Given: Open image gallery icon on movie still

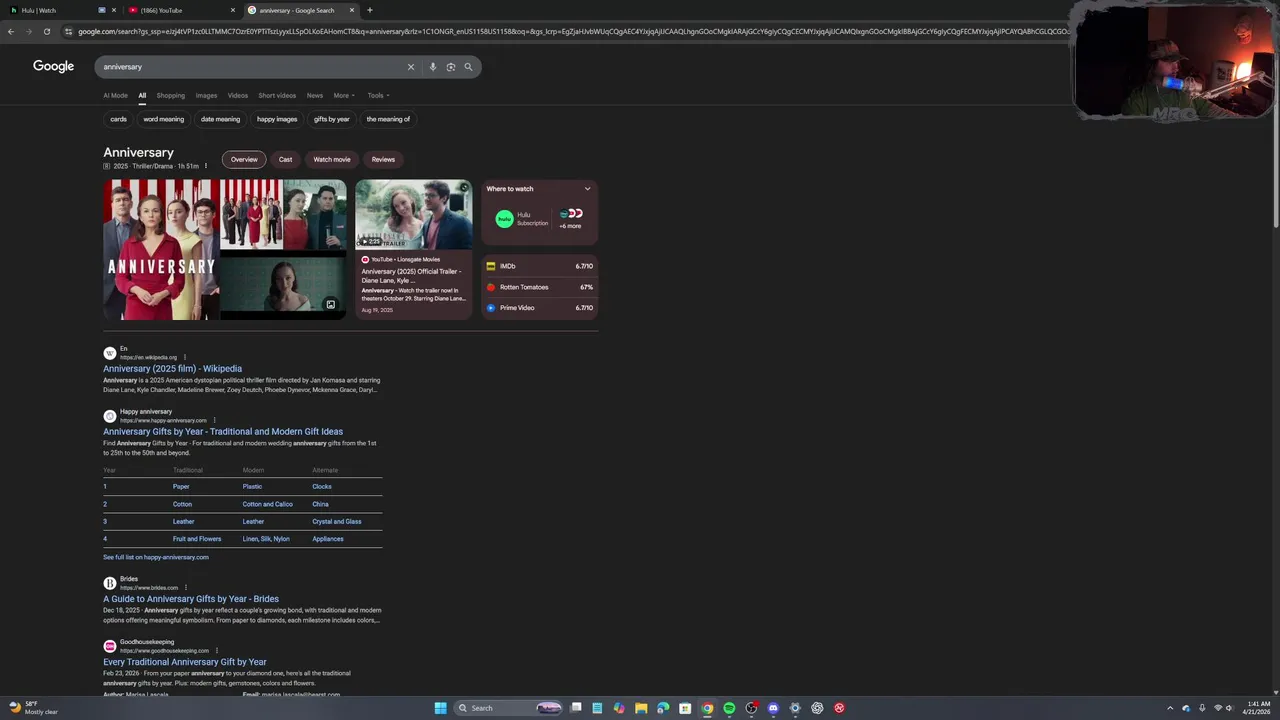Looking at the screenshot, I should coord(331,305).
